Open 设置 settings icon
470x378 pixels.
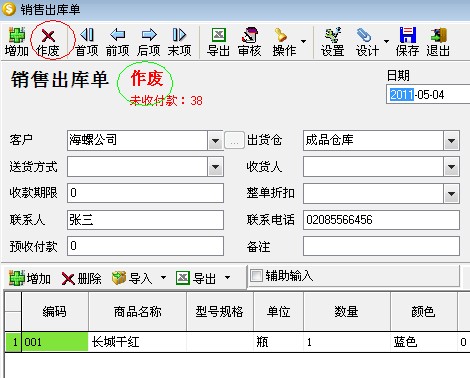(x=332, y=42)
